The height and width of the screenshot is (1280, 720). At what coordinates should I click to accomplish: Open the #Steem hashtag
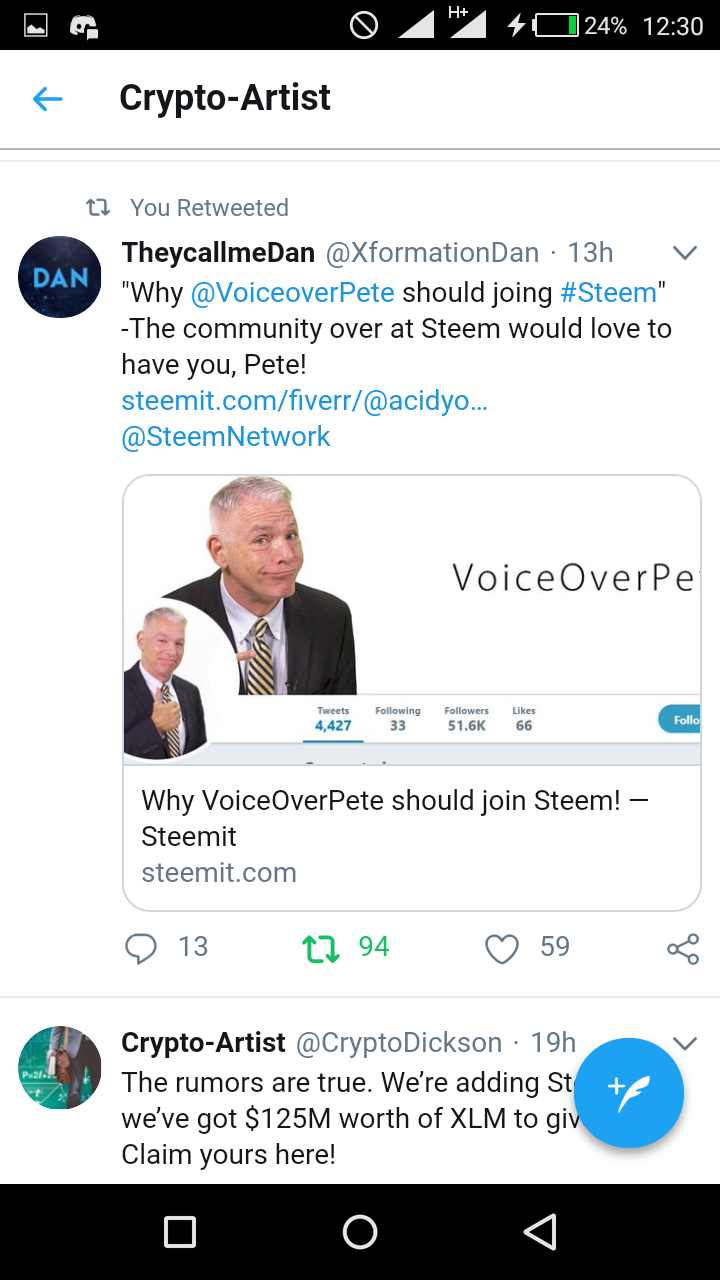click(x=609, y=292)
